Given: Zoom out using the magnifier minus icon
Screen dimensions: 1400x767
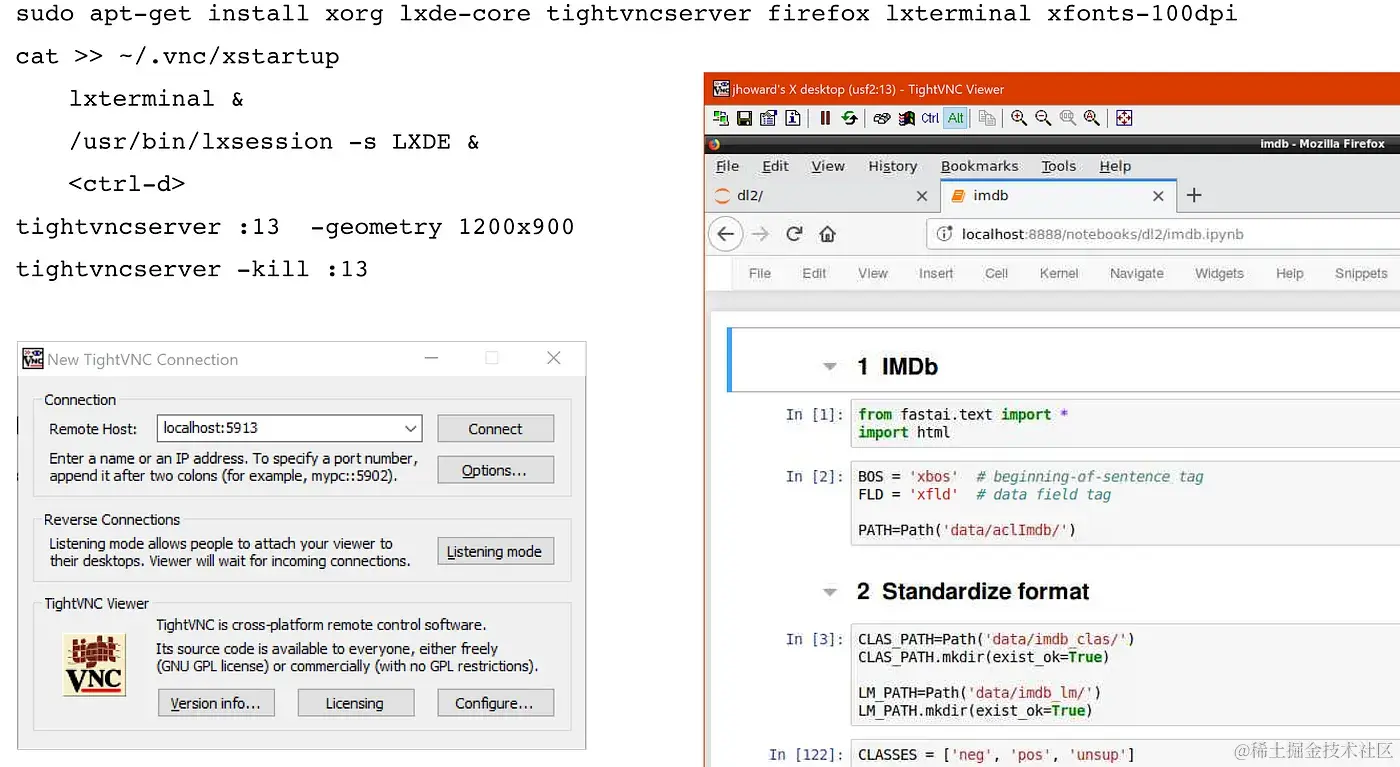Looking at the screenshot, I should coord(1043,118).
